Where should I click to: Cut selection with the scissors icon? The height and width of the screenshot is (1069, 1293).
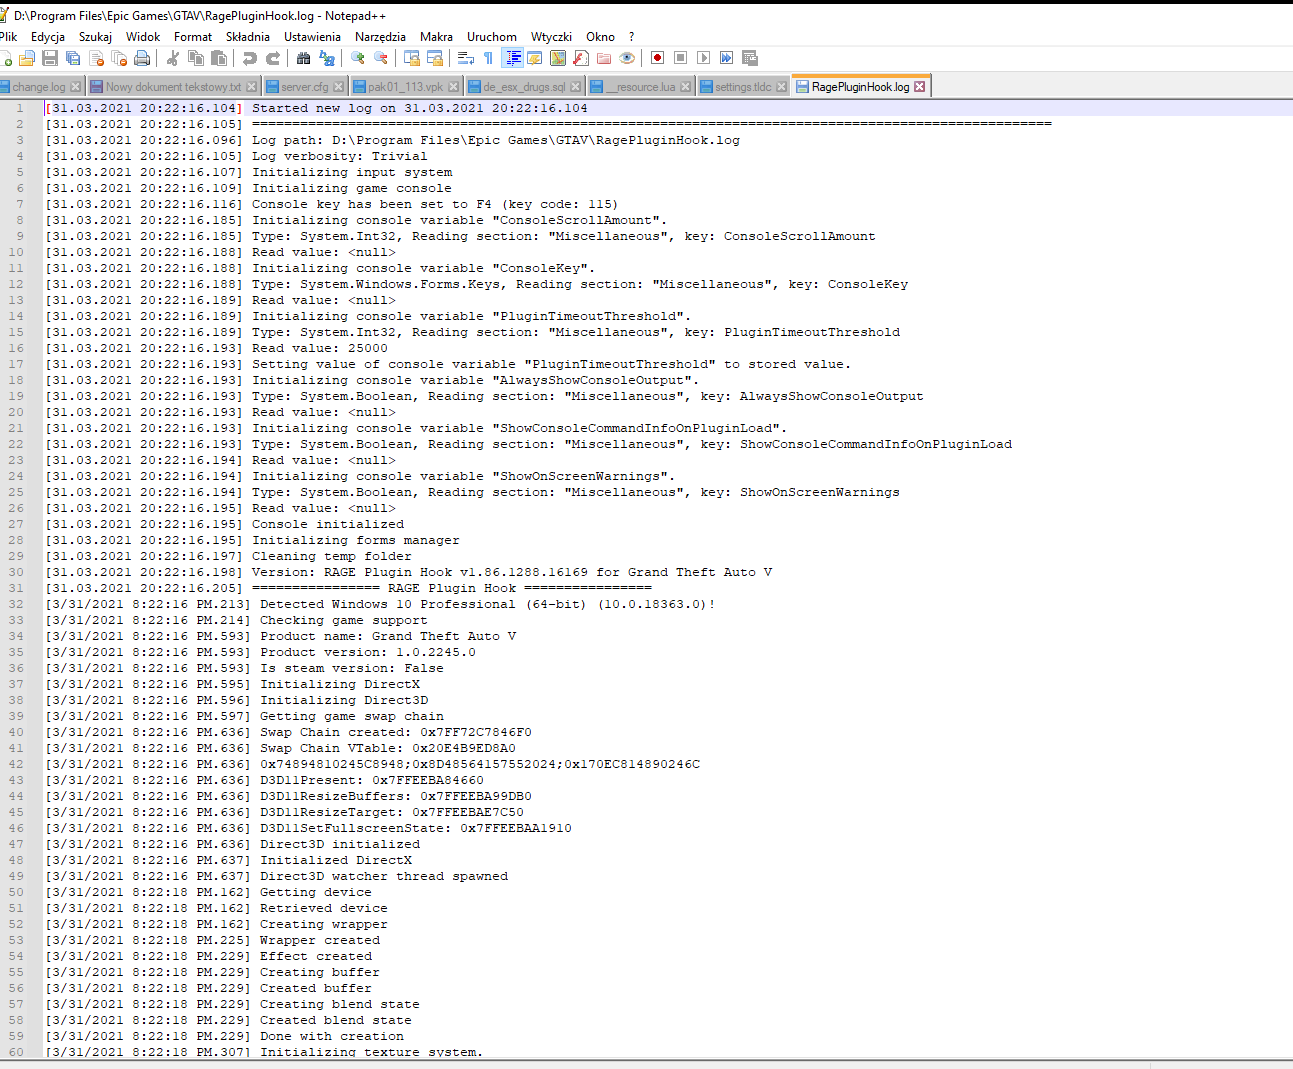tap(173, 58)
